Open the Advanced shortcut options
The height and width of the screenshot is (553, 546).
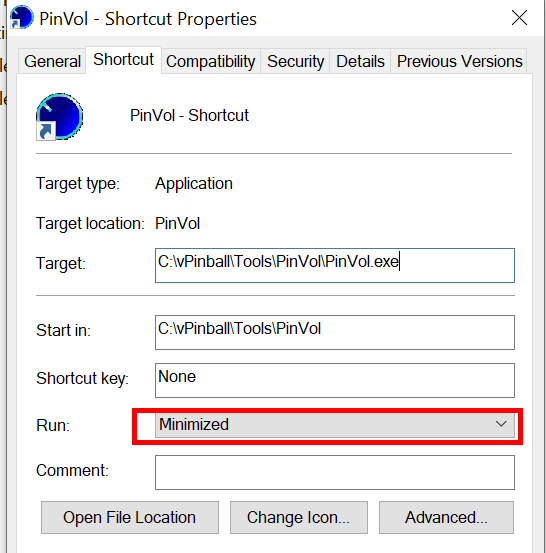(x=446, y=517)
